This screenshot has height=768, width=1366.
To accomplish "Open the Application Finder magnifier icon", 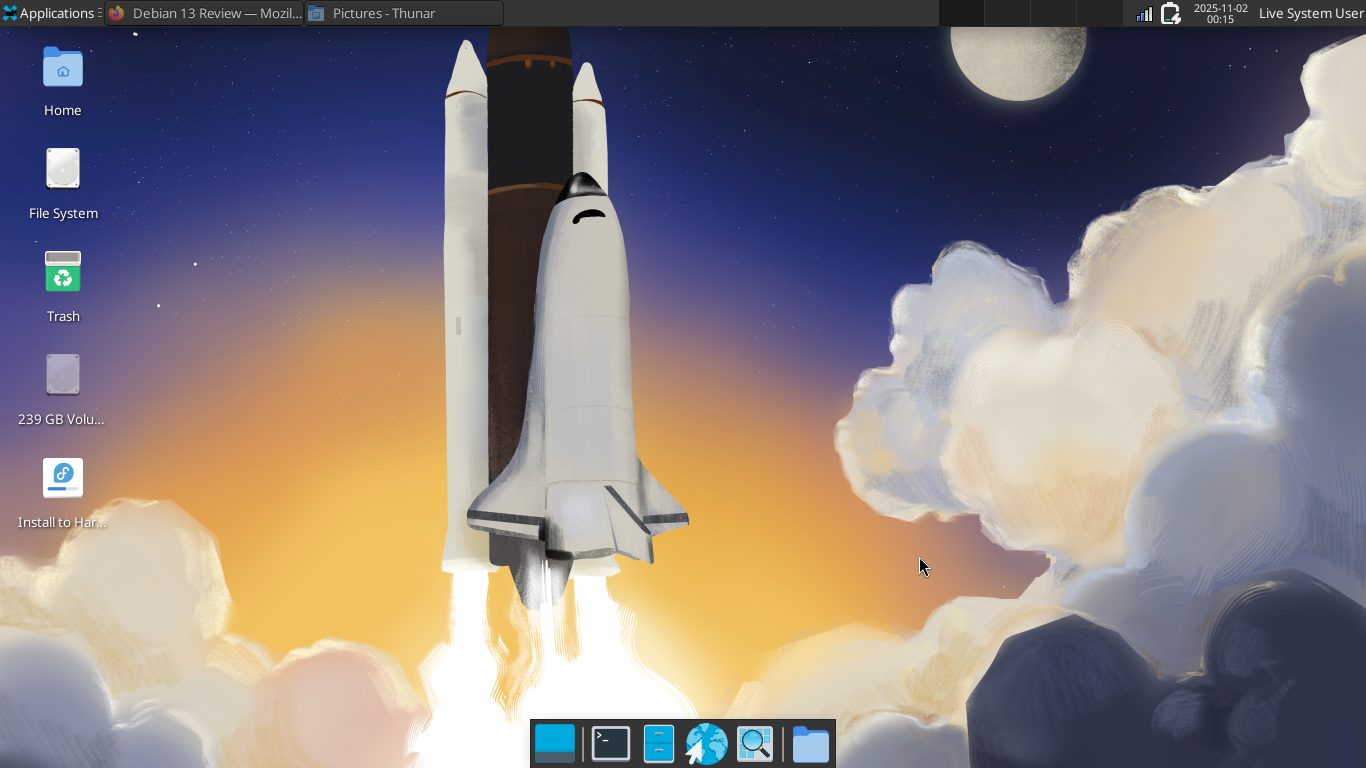I will tap(754, 743).
